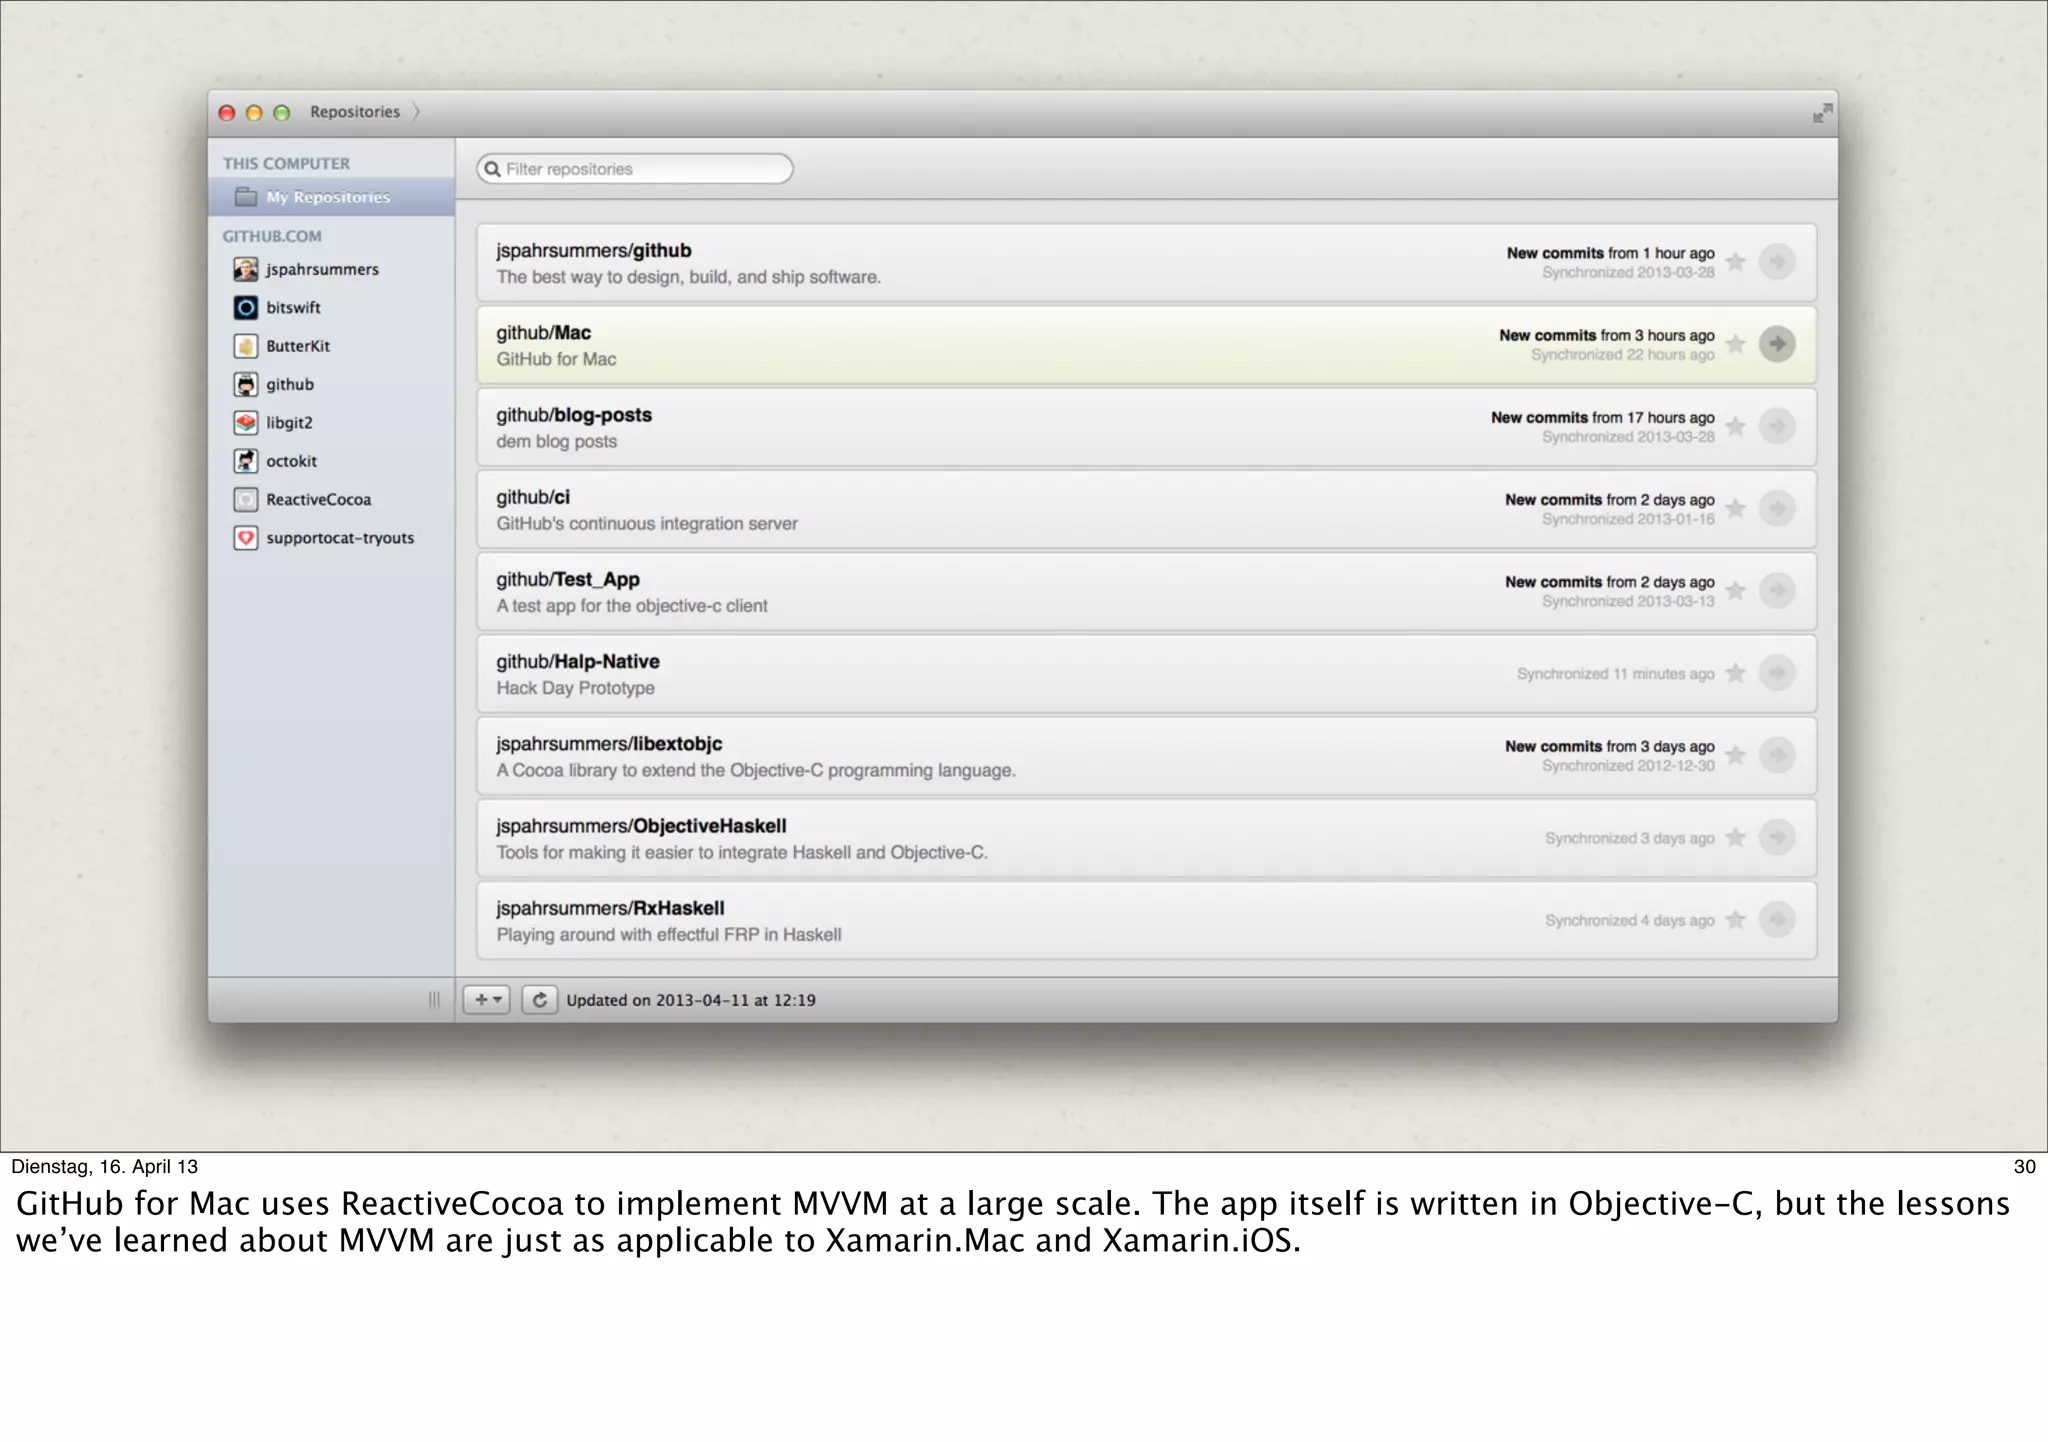Star the github/Mac repository
The height and width of the screenshot is (1442, 2048).
1736,344
